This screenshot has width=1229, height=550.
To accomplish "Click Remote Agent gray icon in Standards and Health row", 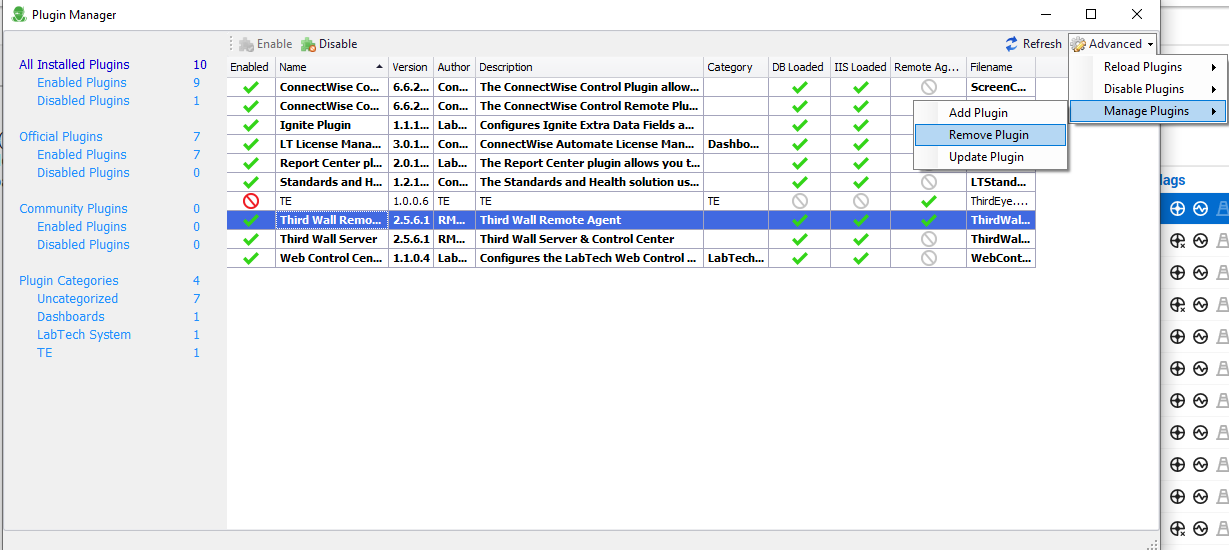I will 928,182.
